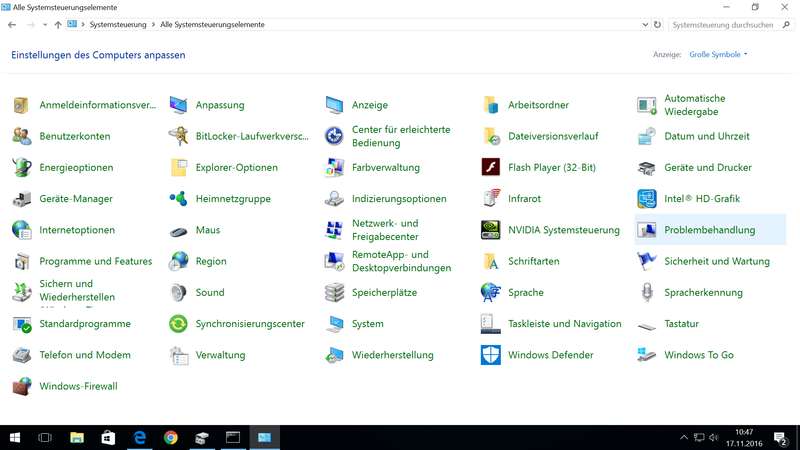Open the Programme und Features link
The width and height of the screenshot is (800, 450).
pos(95,261)
